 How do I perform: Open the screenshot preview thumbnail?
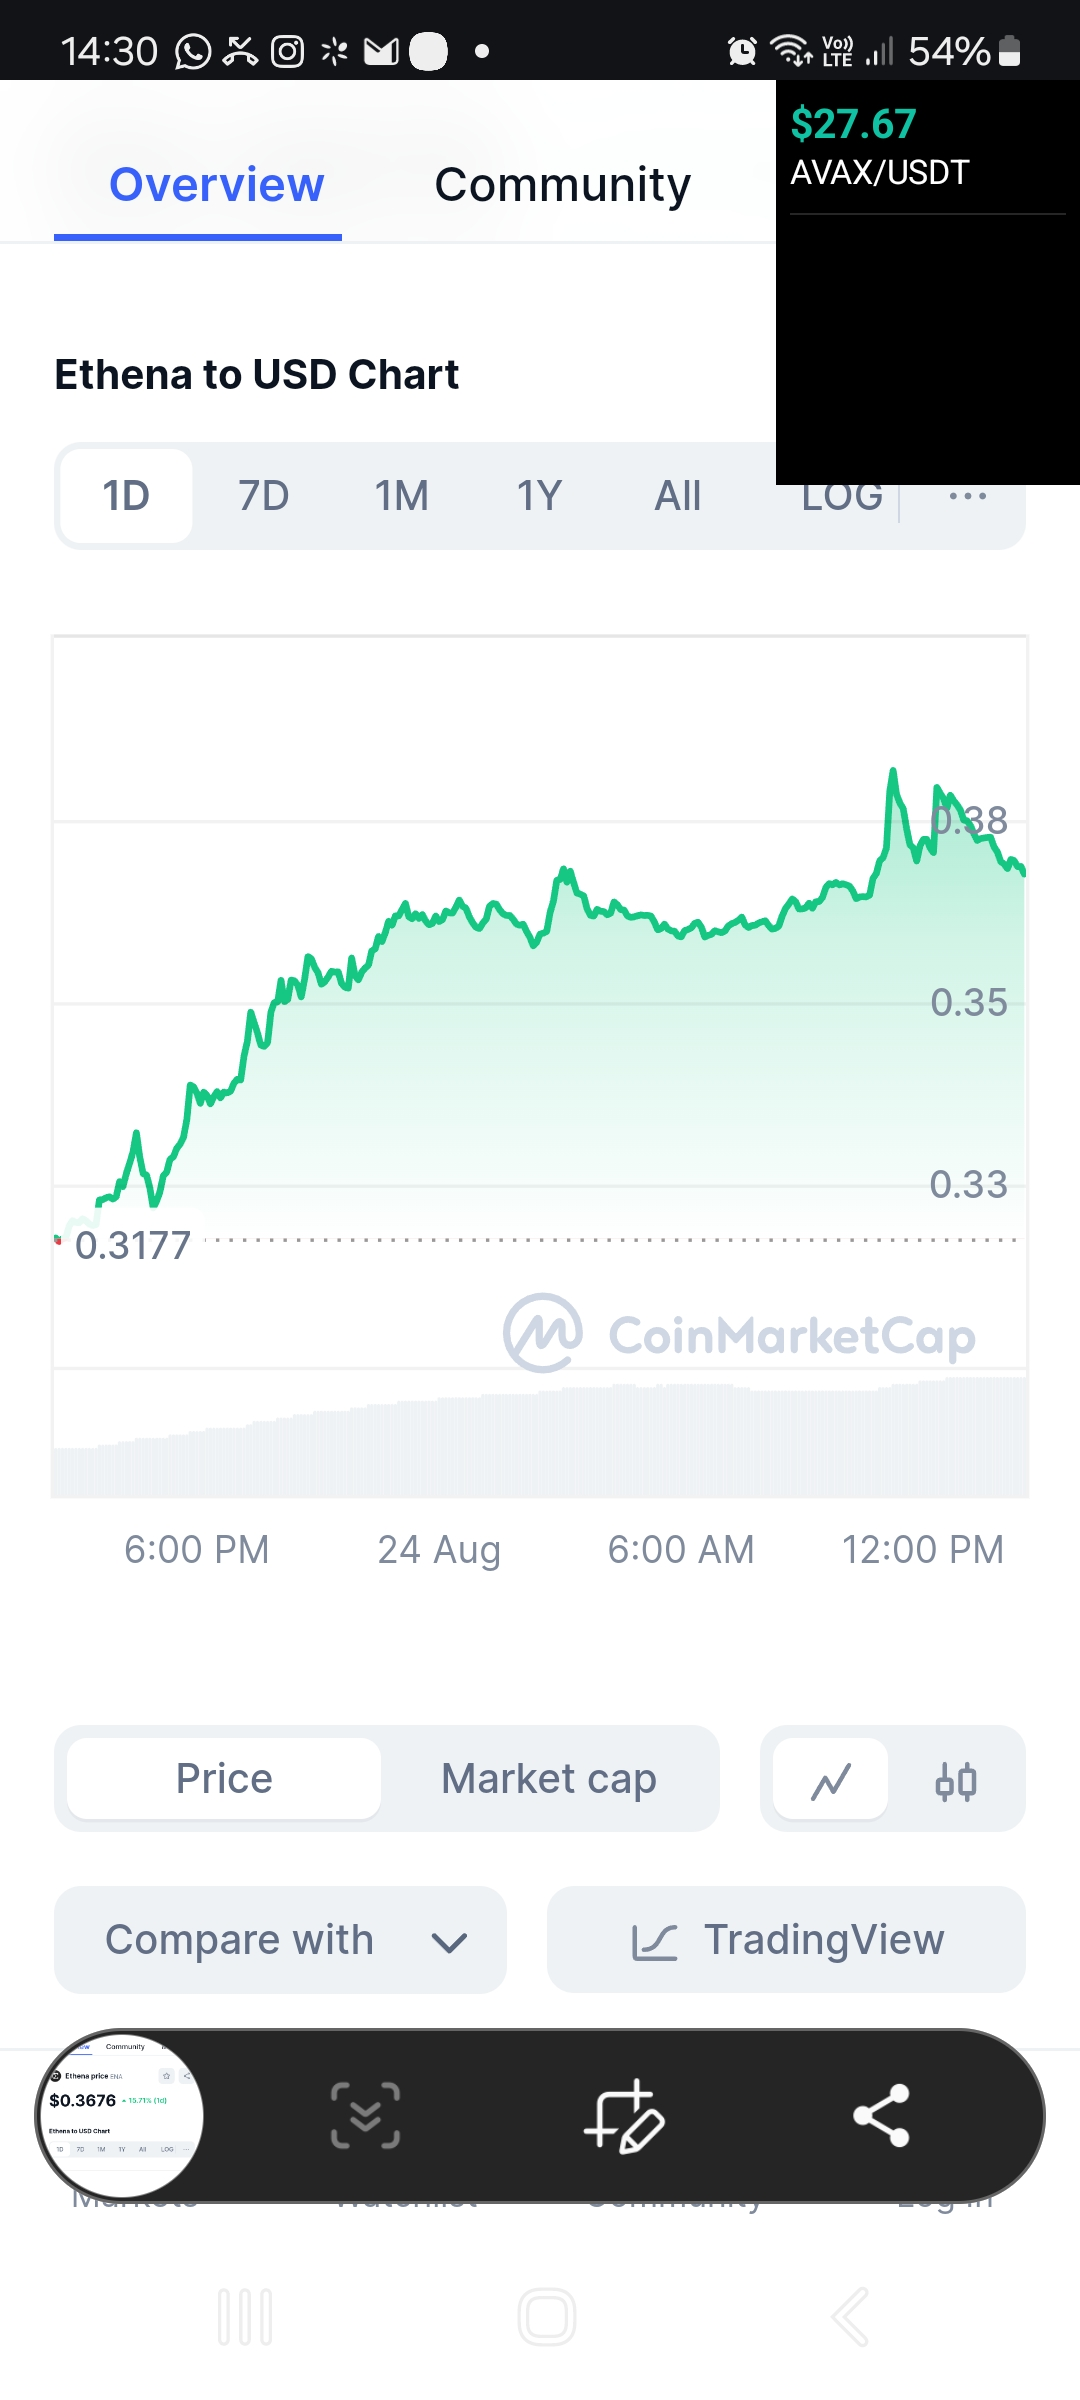(120, 2116)
